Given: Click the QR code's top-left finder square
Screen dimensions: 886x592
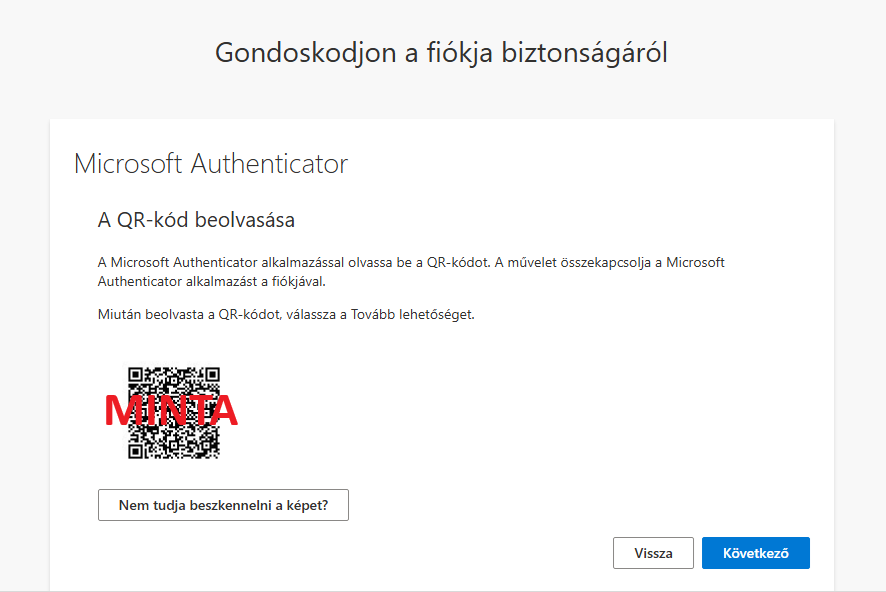Looking at the screenshot, I should coord(135,374).
